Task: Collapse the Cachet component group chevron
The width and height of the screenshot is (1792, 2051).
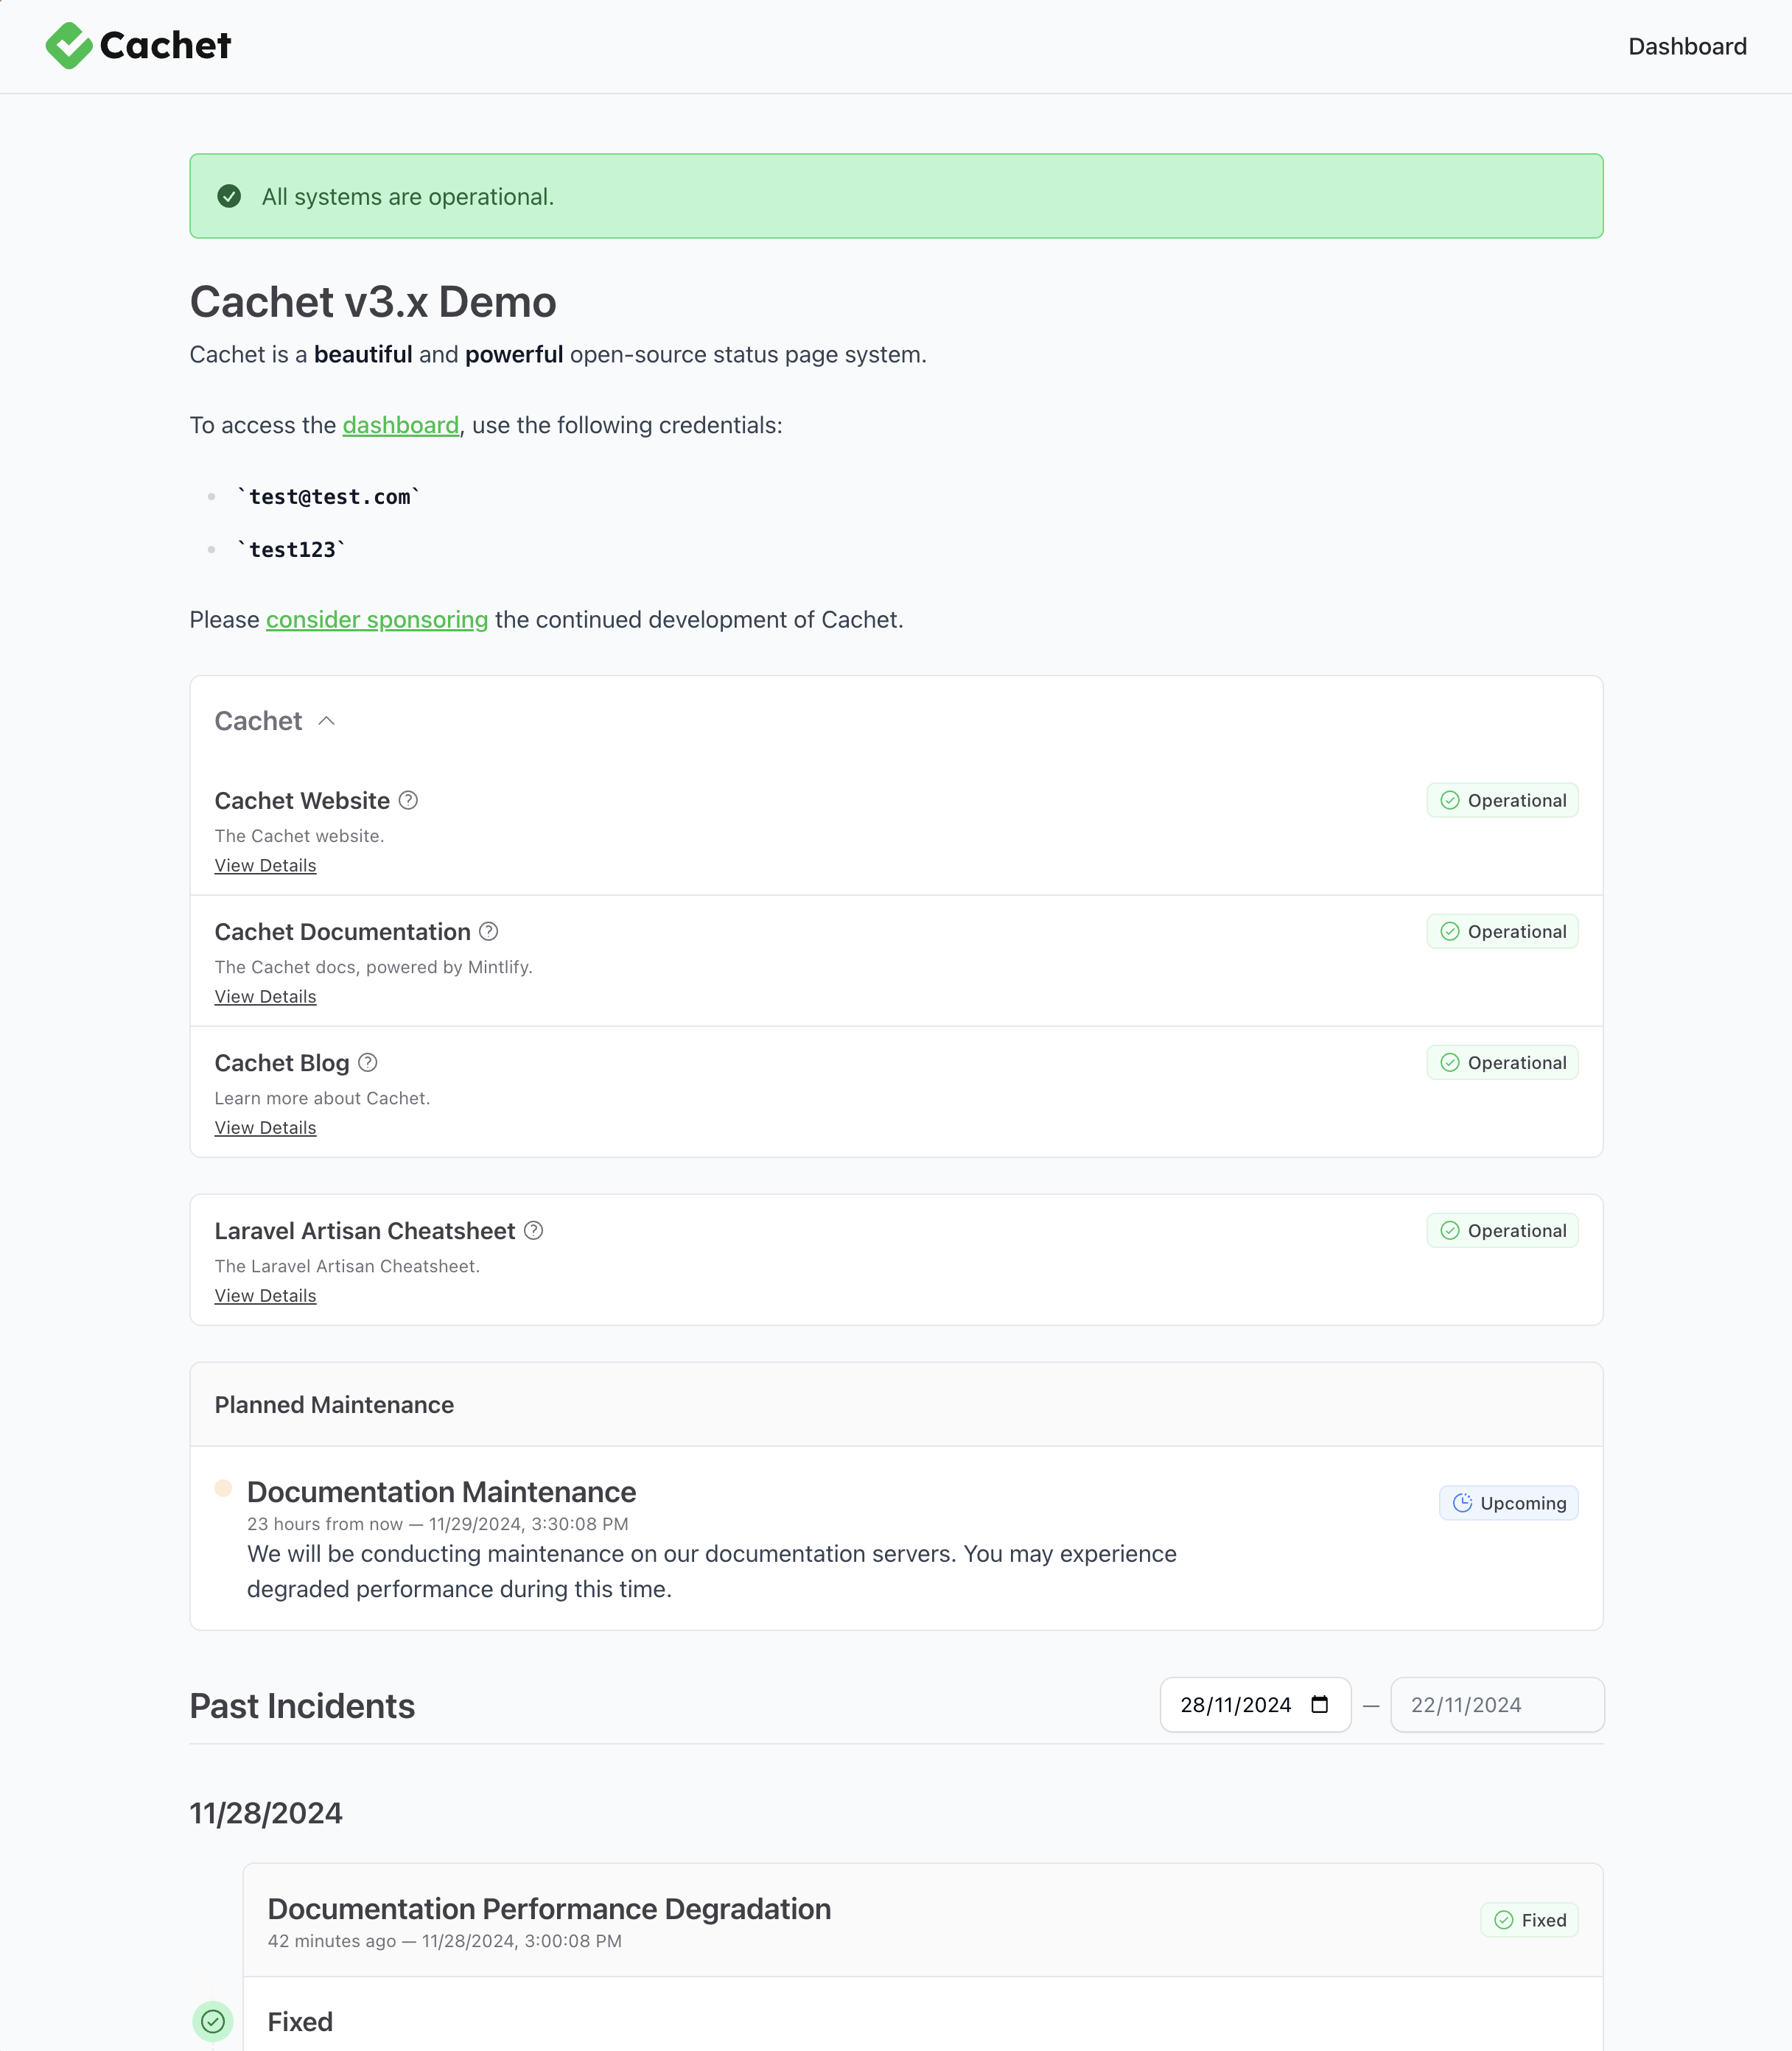Action: tap(326, 721)
